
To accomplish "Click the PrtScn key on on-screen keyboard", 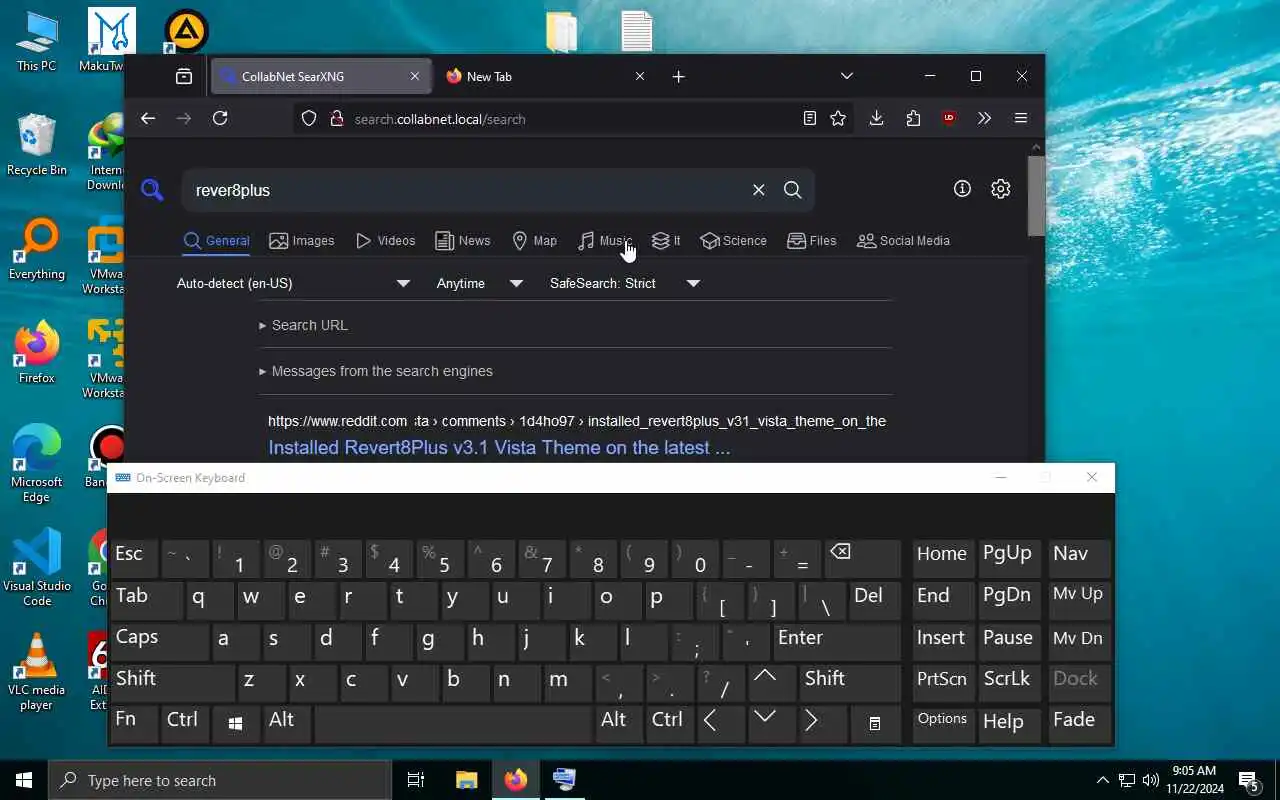I will 943,683.
